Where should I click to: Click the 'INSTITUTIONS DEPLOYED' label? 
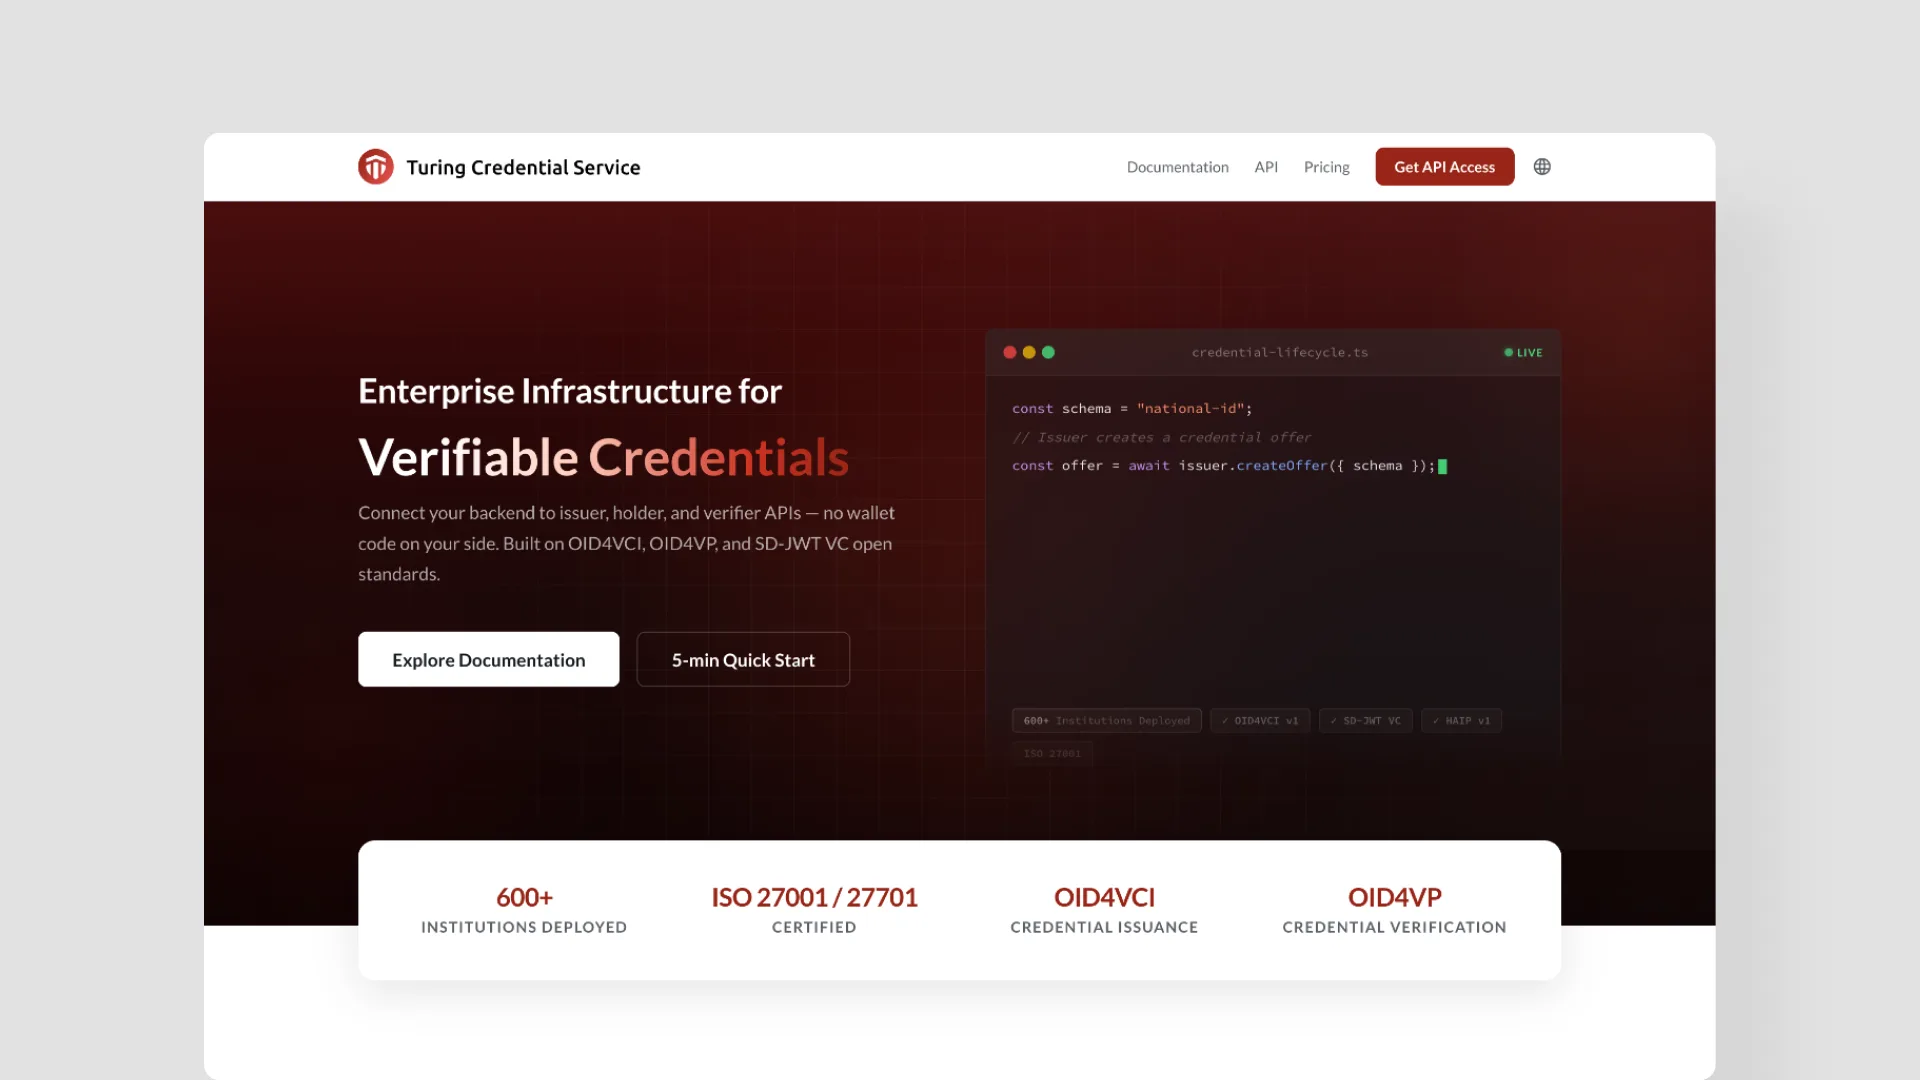[x=524, y=928]
